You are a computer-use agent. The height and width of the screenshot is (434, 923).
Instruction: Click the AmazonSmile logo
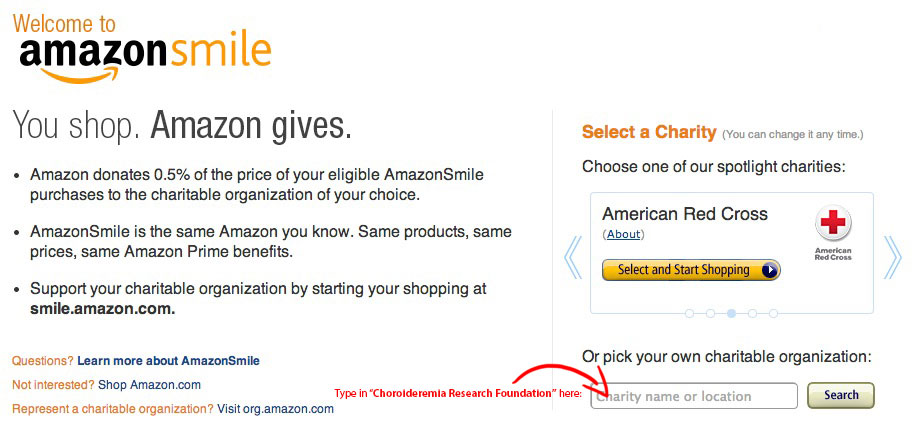pyautogui.click(x=145, y=56)
